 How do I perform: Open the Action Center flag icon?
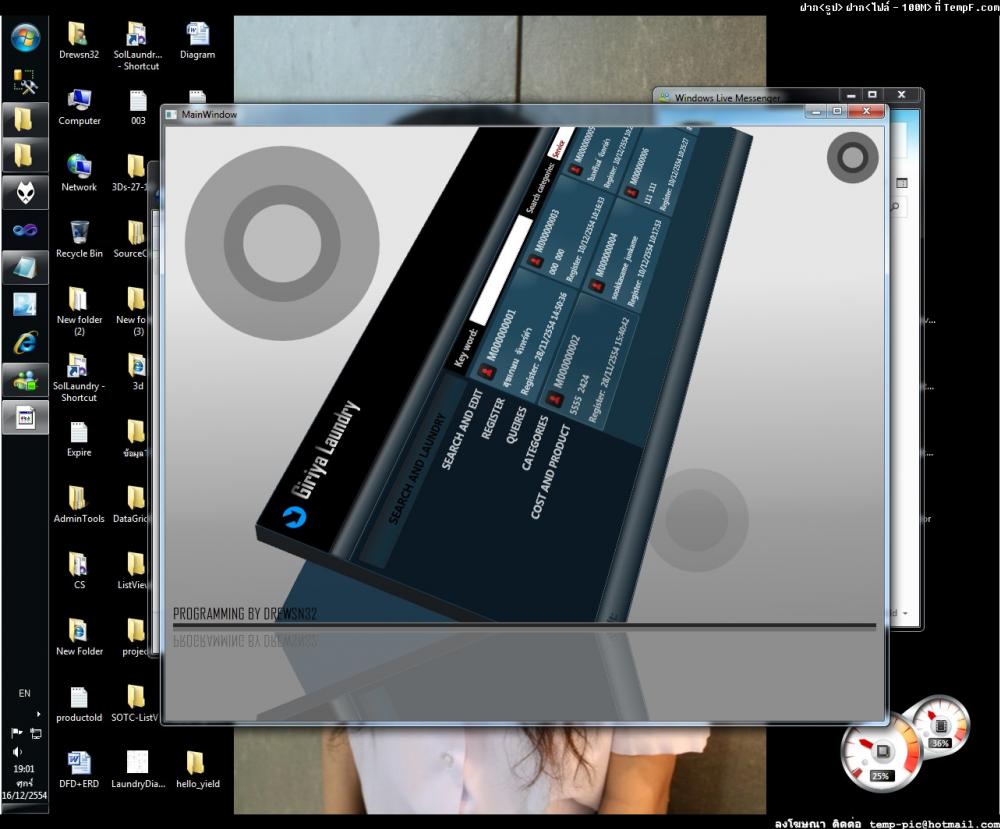(17, 733)
